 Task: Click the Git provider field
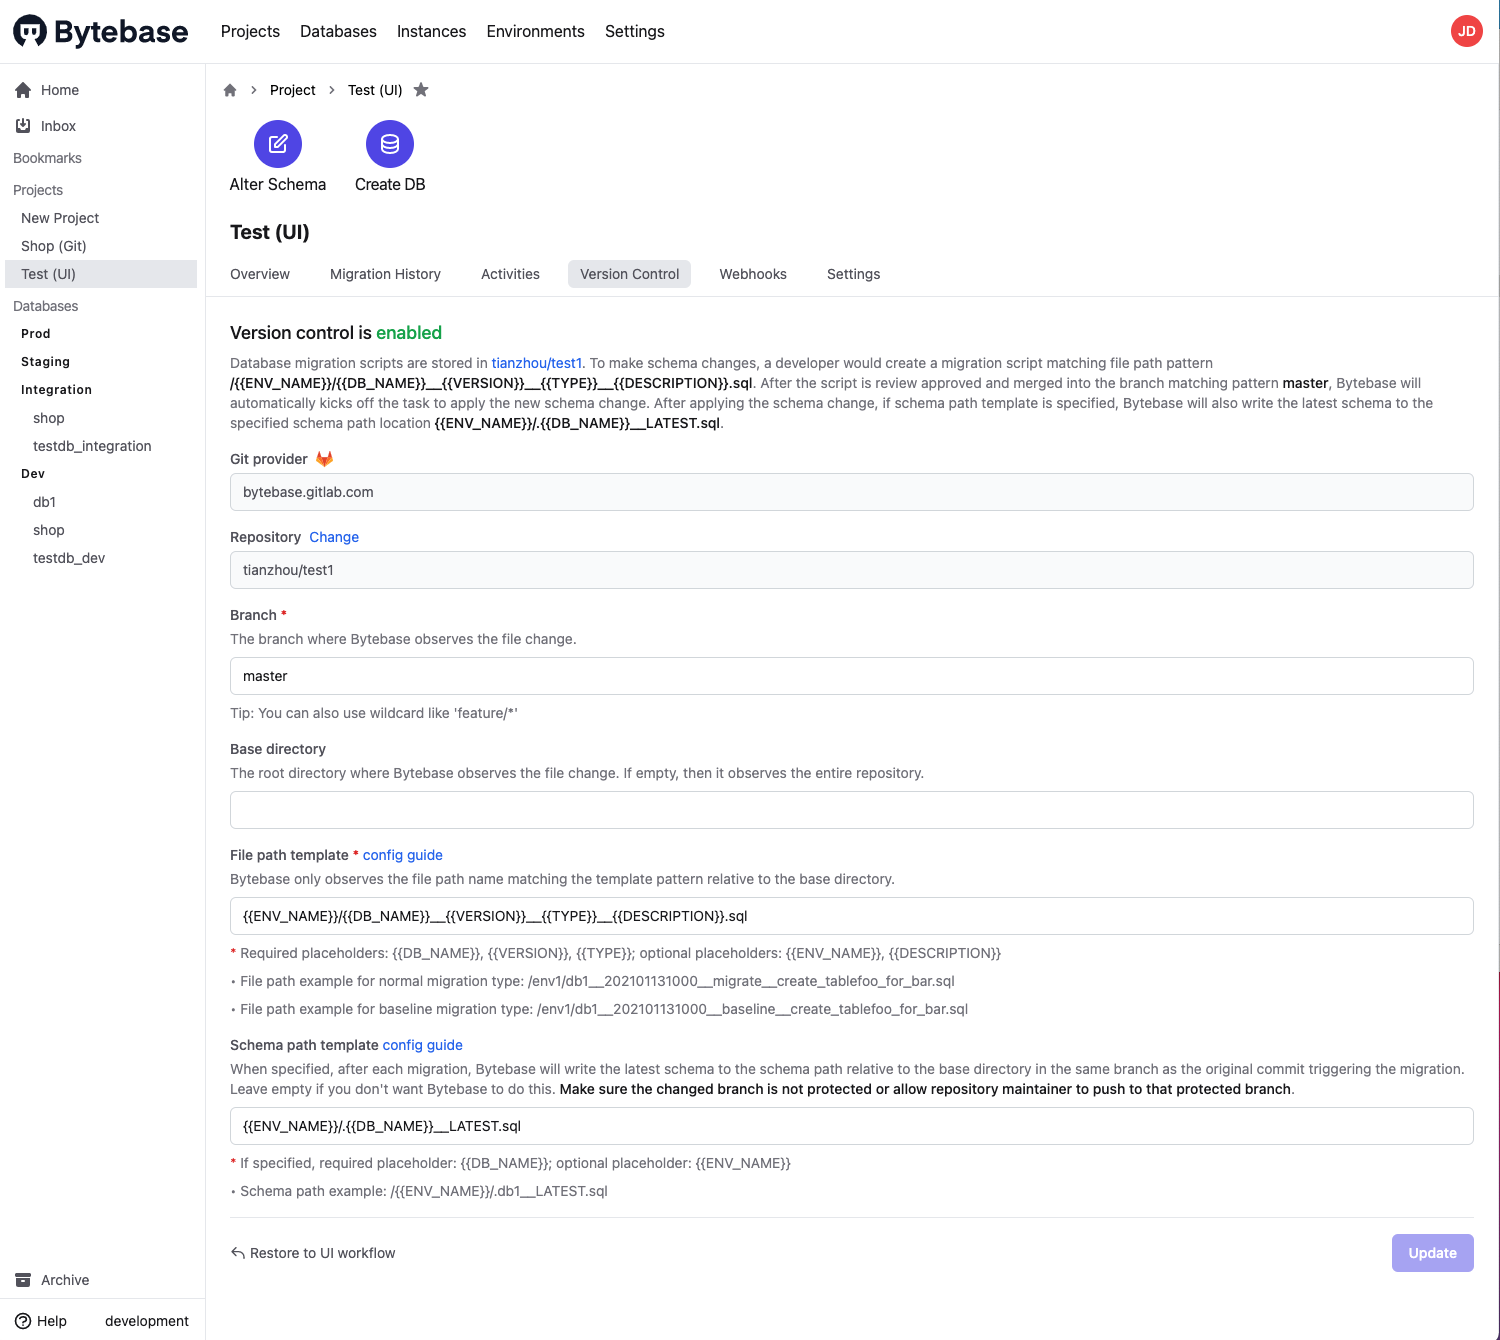pyautogui.click(x=852, y=492)
